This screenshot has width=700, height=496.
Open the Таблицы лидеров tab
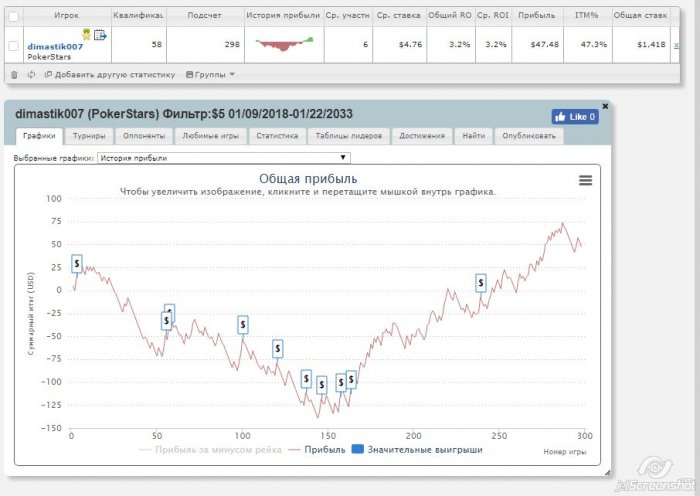[x=349, y=136]
